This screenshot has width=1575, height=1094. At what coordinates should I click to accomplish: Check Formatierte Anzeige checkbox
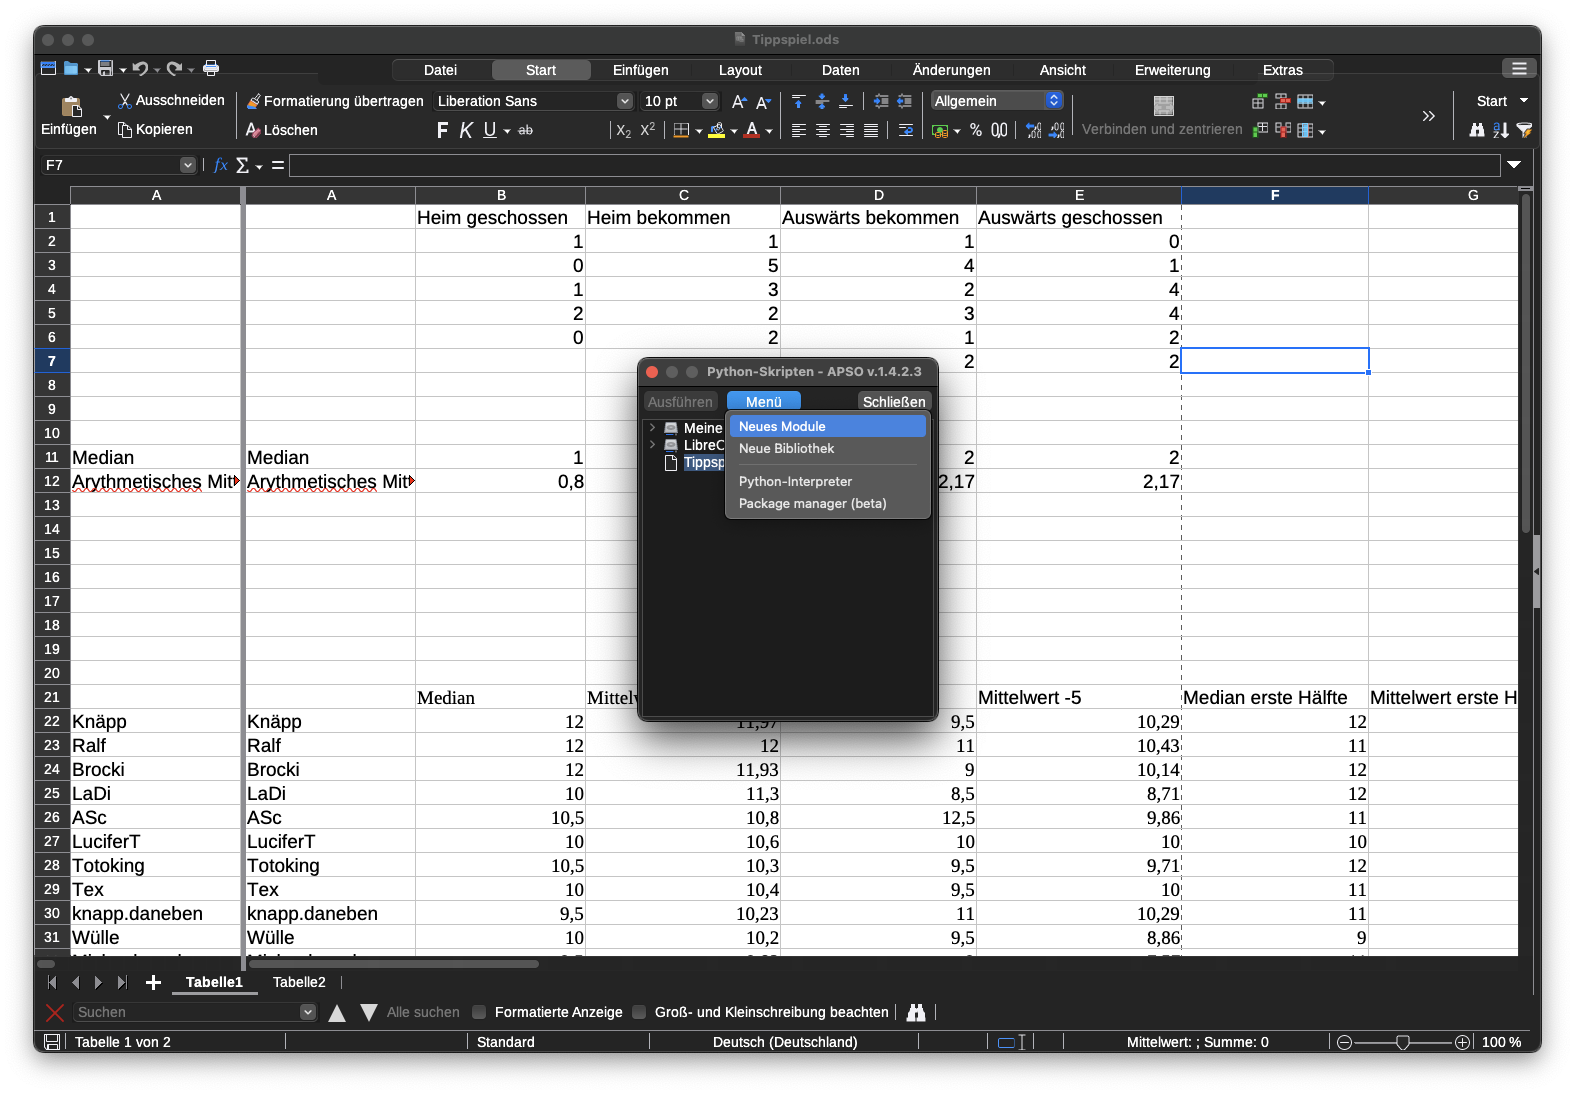point(479,1012)
